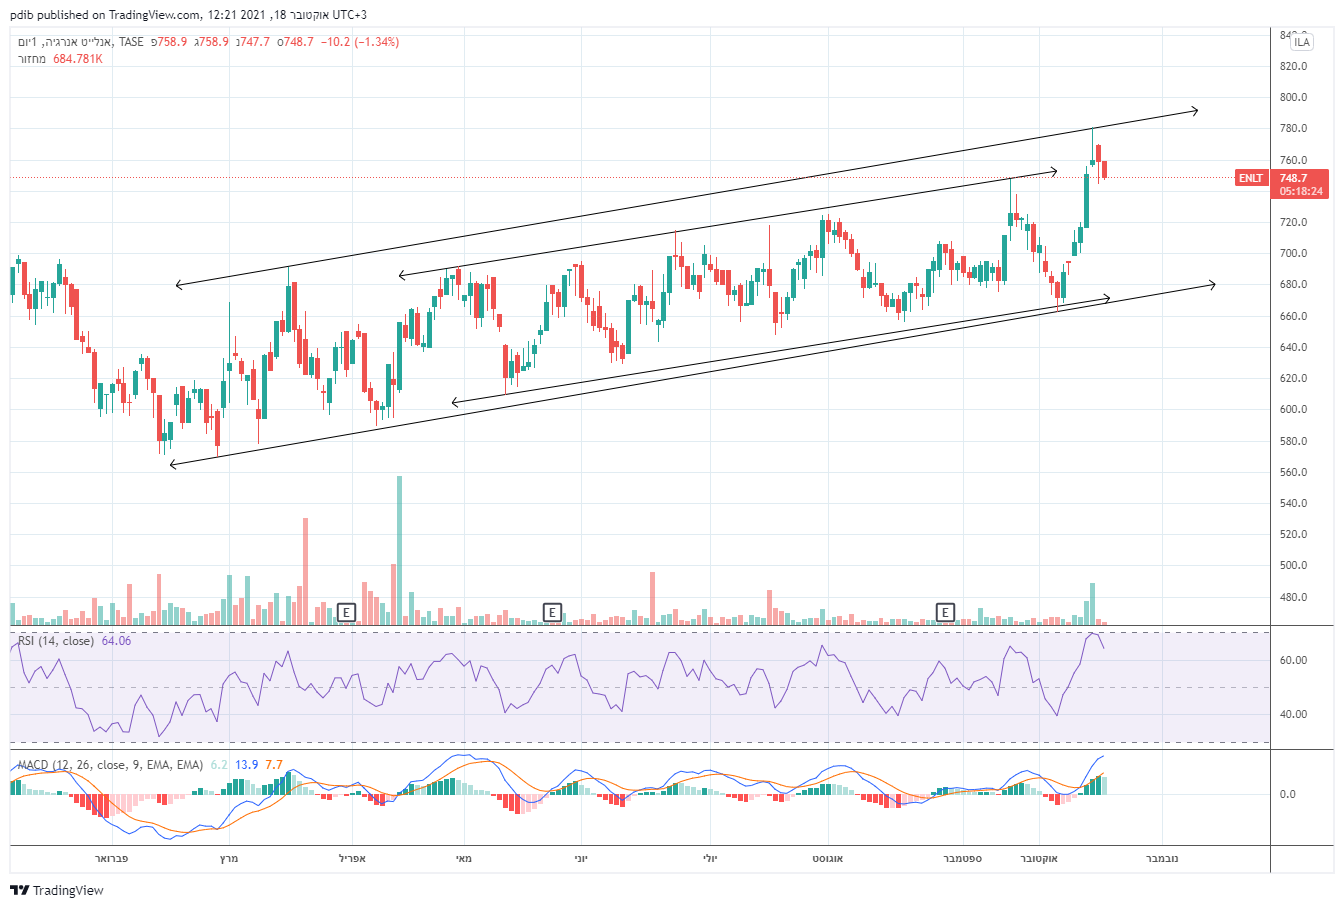The height and width of the screenshot is (908, 1344).
Task: Click the 'pdib published on TradingView.com' header
Action: tap(105, 15)
